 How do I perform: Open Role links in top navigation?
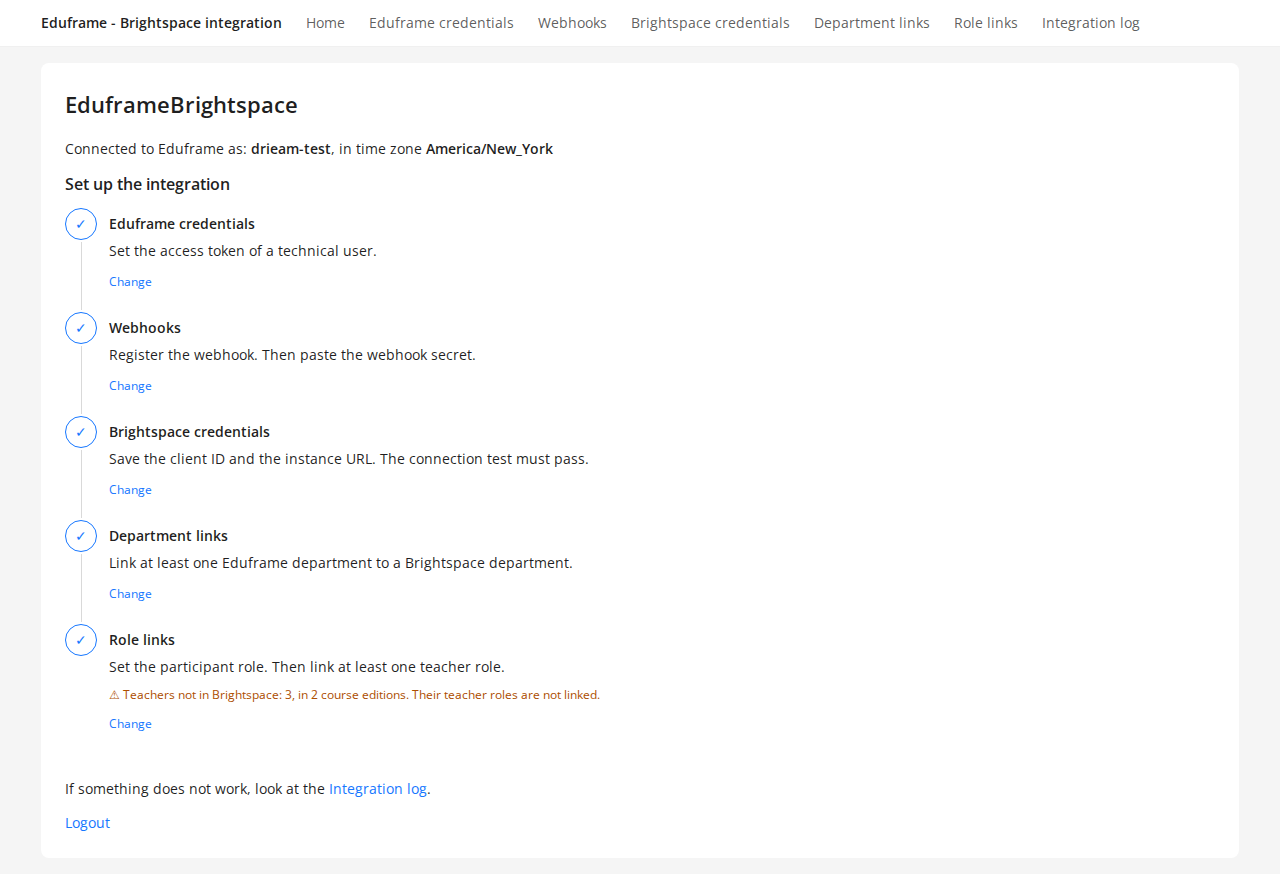[x=986, y=23]
